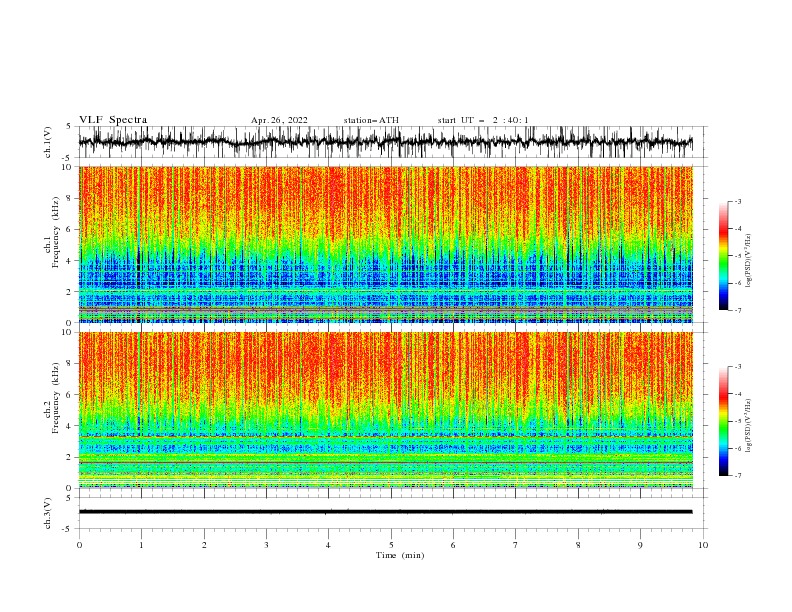Click the '7' tick on the time axis
792x612 pixels.
coord(516,545)
